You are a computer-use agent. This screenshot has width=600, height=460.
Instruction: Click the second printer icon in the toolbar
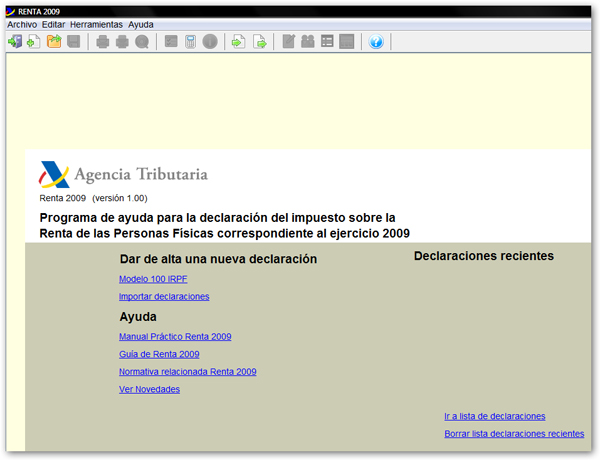tap(122, 41)
